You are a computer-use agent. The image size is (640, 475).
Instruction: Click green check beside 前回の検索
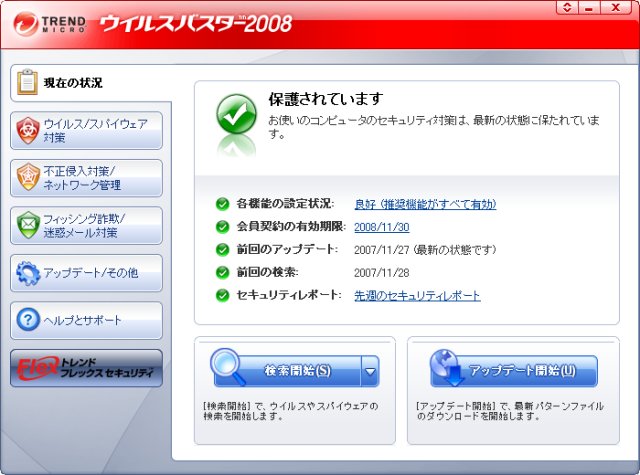[x=222, y=272]
